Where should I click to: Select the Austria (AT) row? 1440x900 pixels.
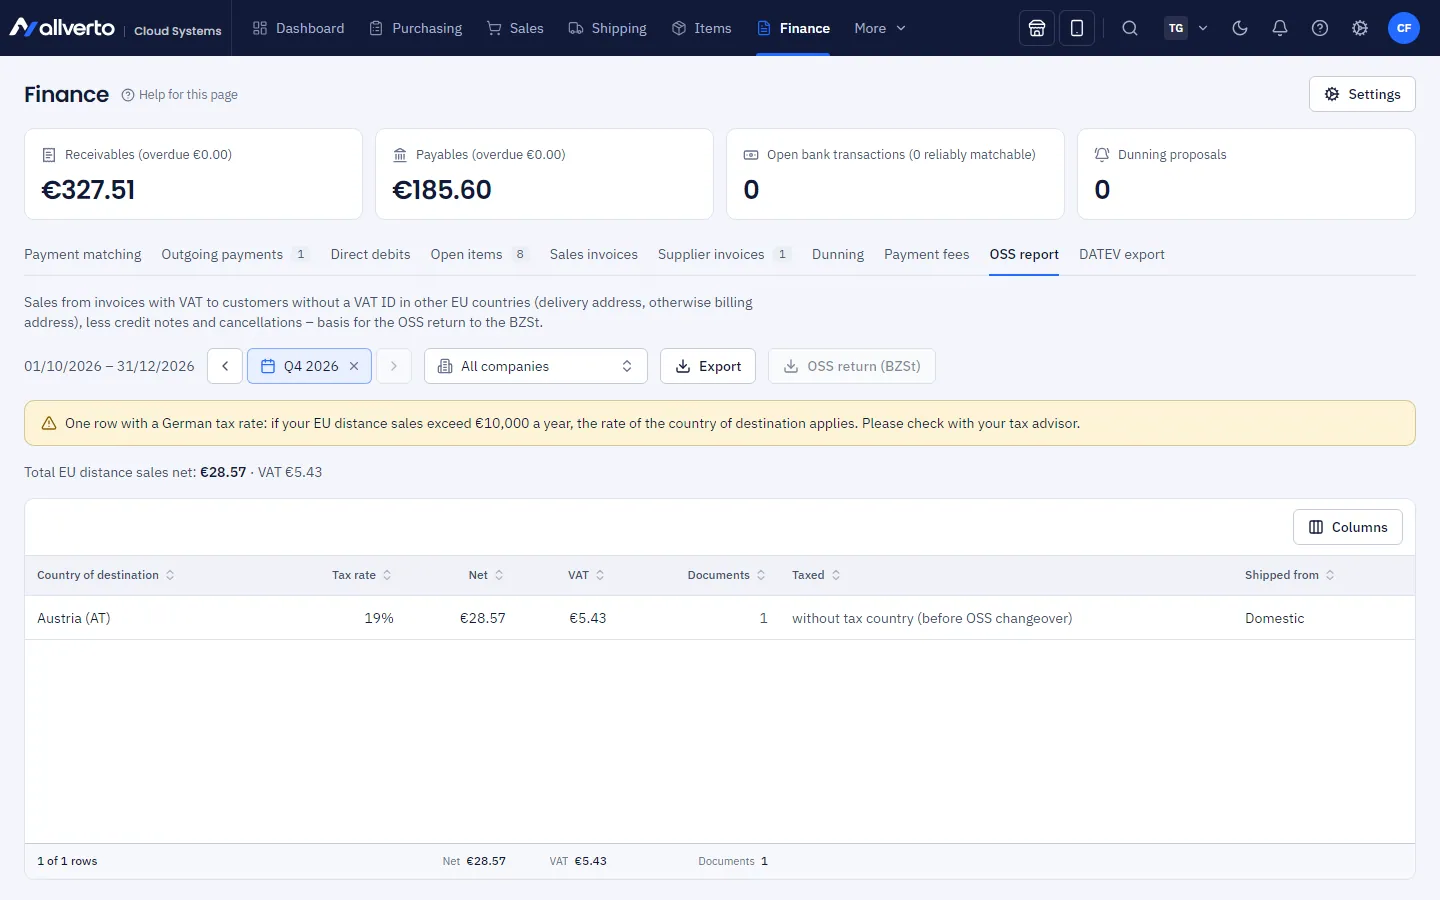tap(720, 618)
